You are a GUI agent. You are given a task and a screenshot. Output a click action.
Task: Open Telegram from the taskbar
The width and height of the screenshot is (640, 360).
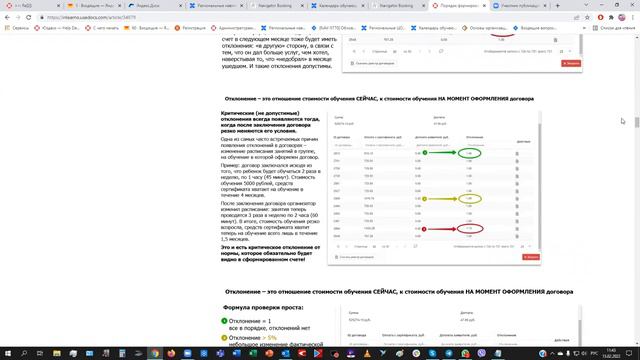449,353
